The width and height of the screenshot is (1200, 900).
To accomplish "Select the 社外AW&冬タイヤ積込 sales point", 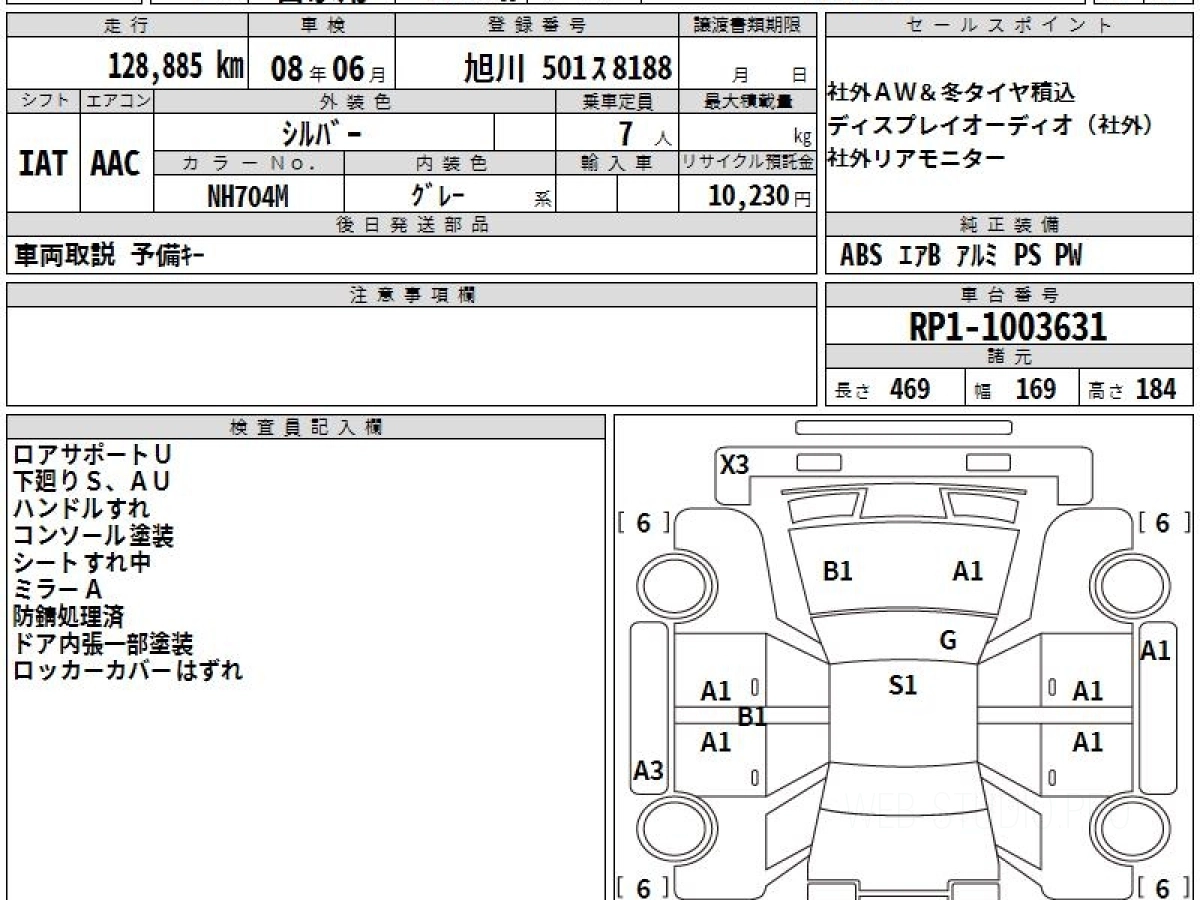I will (951, 93).
